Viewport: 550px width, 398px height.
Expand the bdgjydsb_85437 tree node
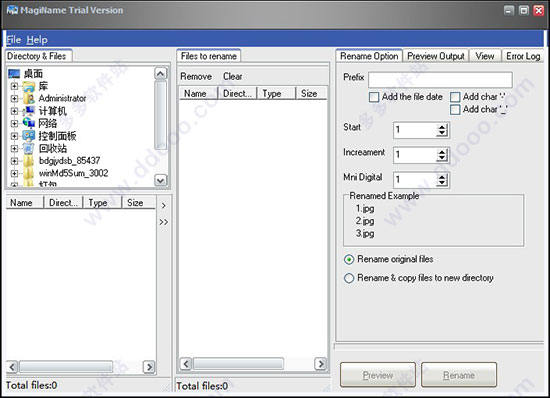[x=14, y=161]
